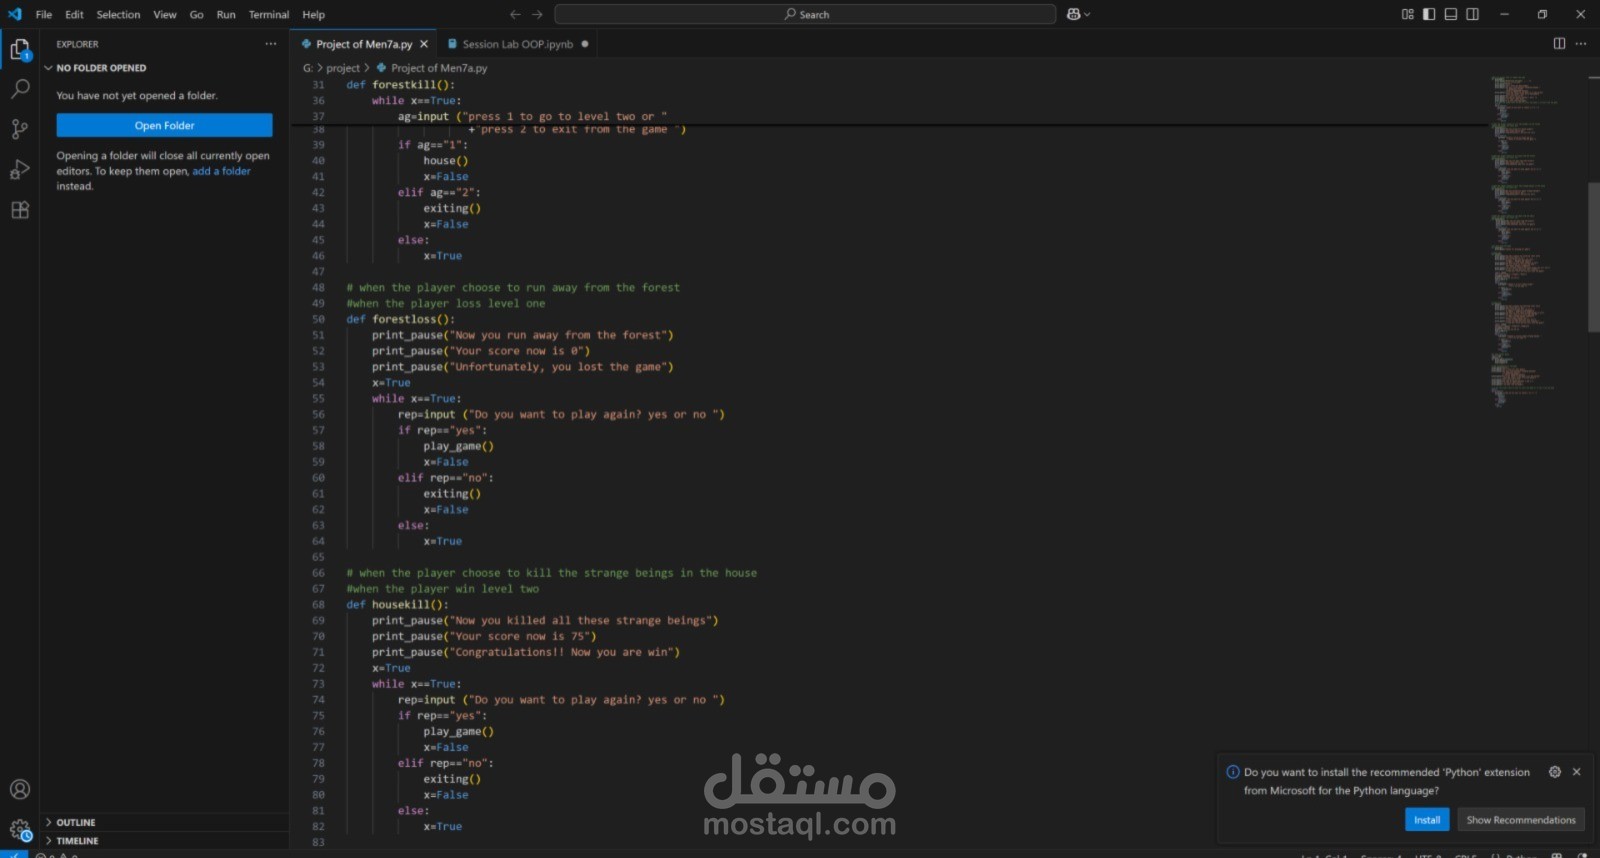The height and width of the screenshot is (858, 1600).
Task: Open the Extensions view
Action: 20,210
